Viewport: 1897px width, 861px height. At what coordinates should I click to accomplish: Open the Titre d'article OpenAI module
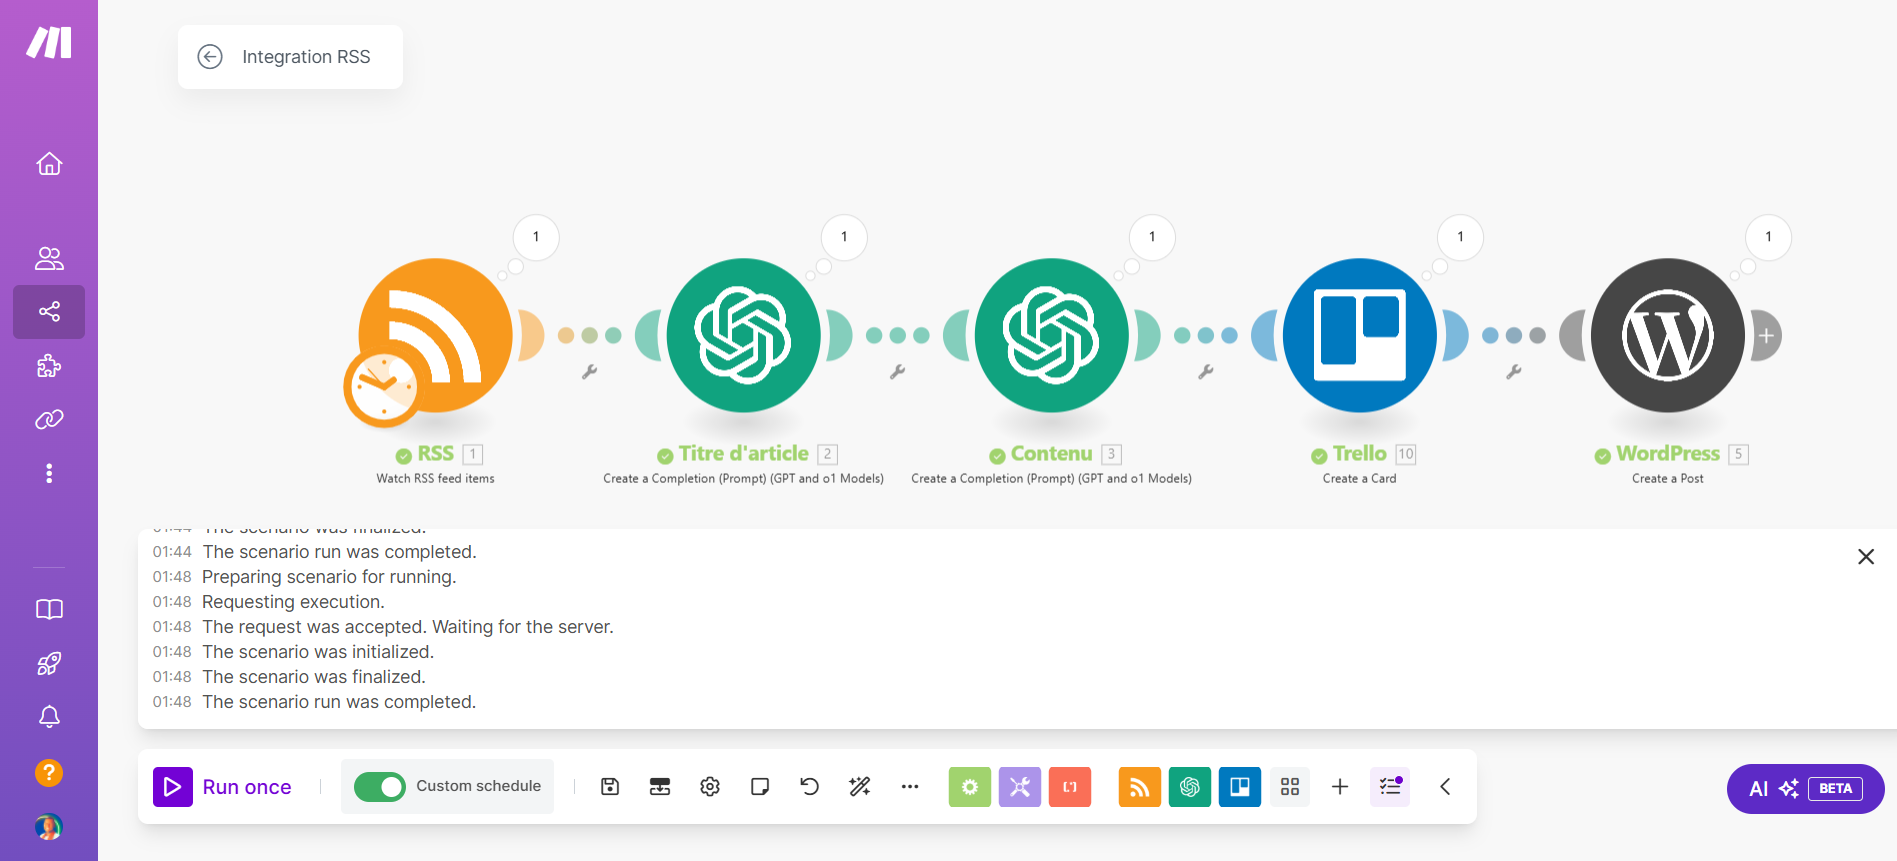pyautogui.click(x=744, y=335)
